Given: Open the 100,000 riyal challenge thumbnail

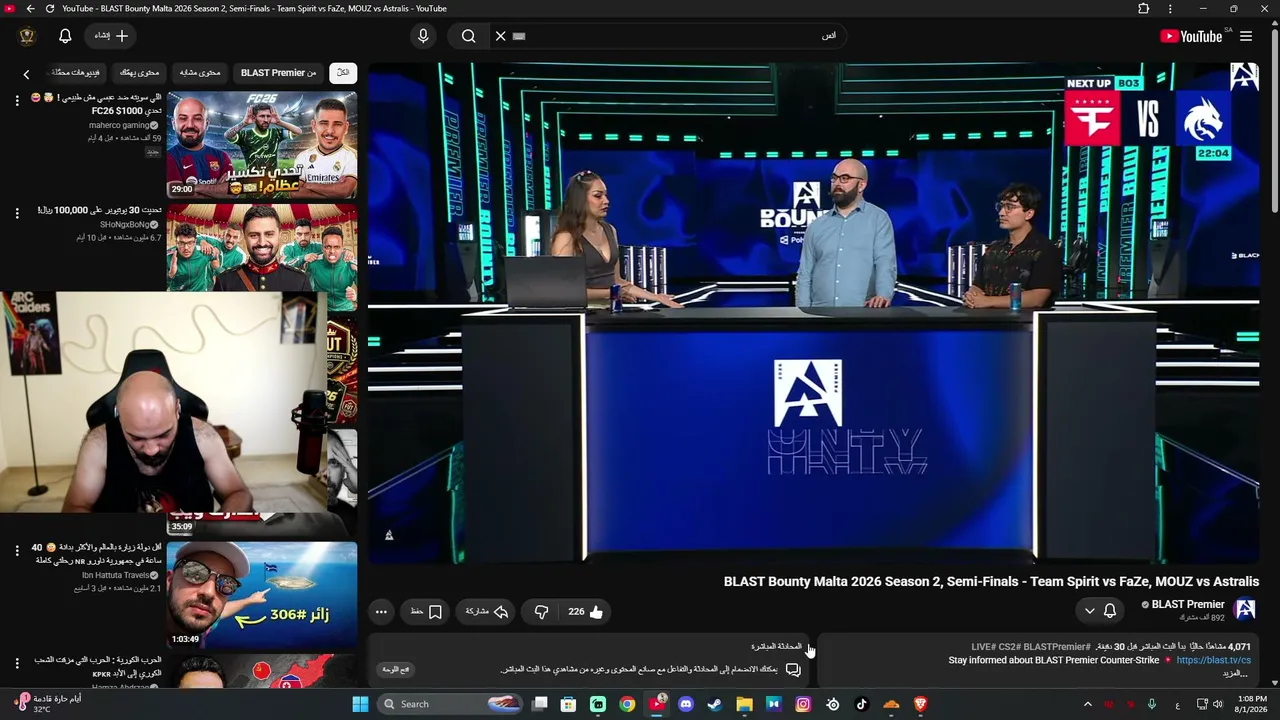Looking at the screenshot, I should click(262, 248).
